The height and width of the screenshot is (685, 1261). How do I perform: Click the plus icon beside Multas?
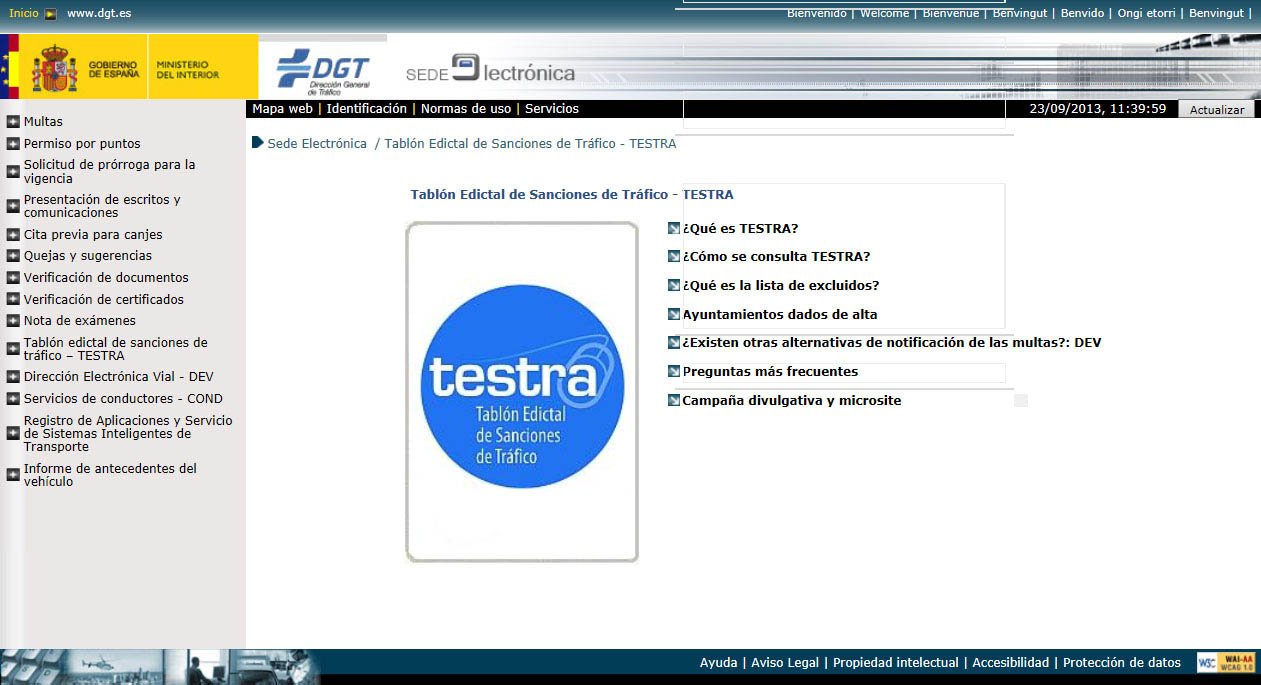coord(13,122)
